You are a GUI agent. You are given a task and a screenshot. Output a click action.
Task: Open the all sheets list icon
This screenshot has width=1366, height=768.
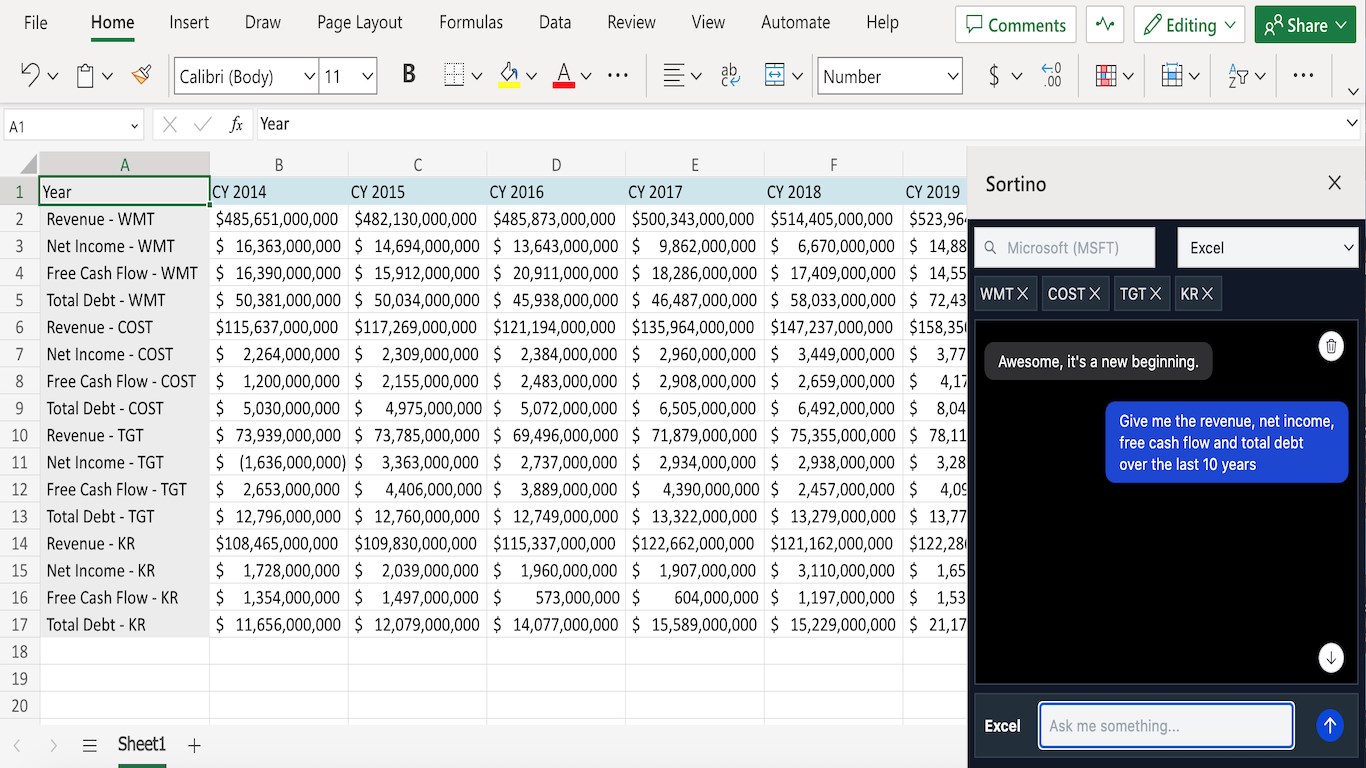90,745
